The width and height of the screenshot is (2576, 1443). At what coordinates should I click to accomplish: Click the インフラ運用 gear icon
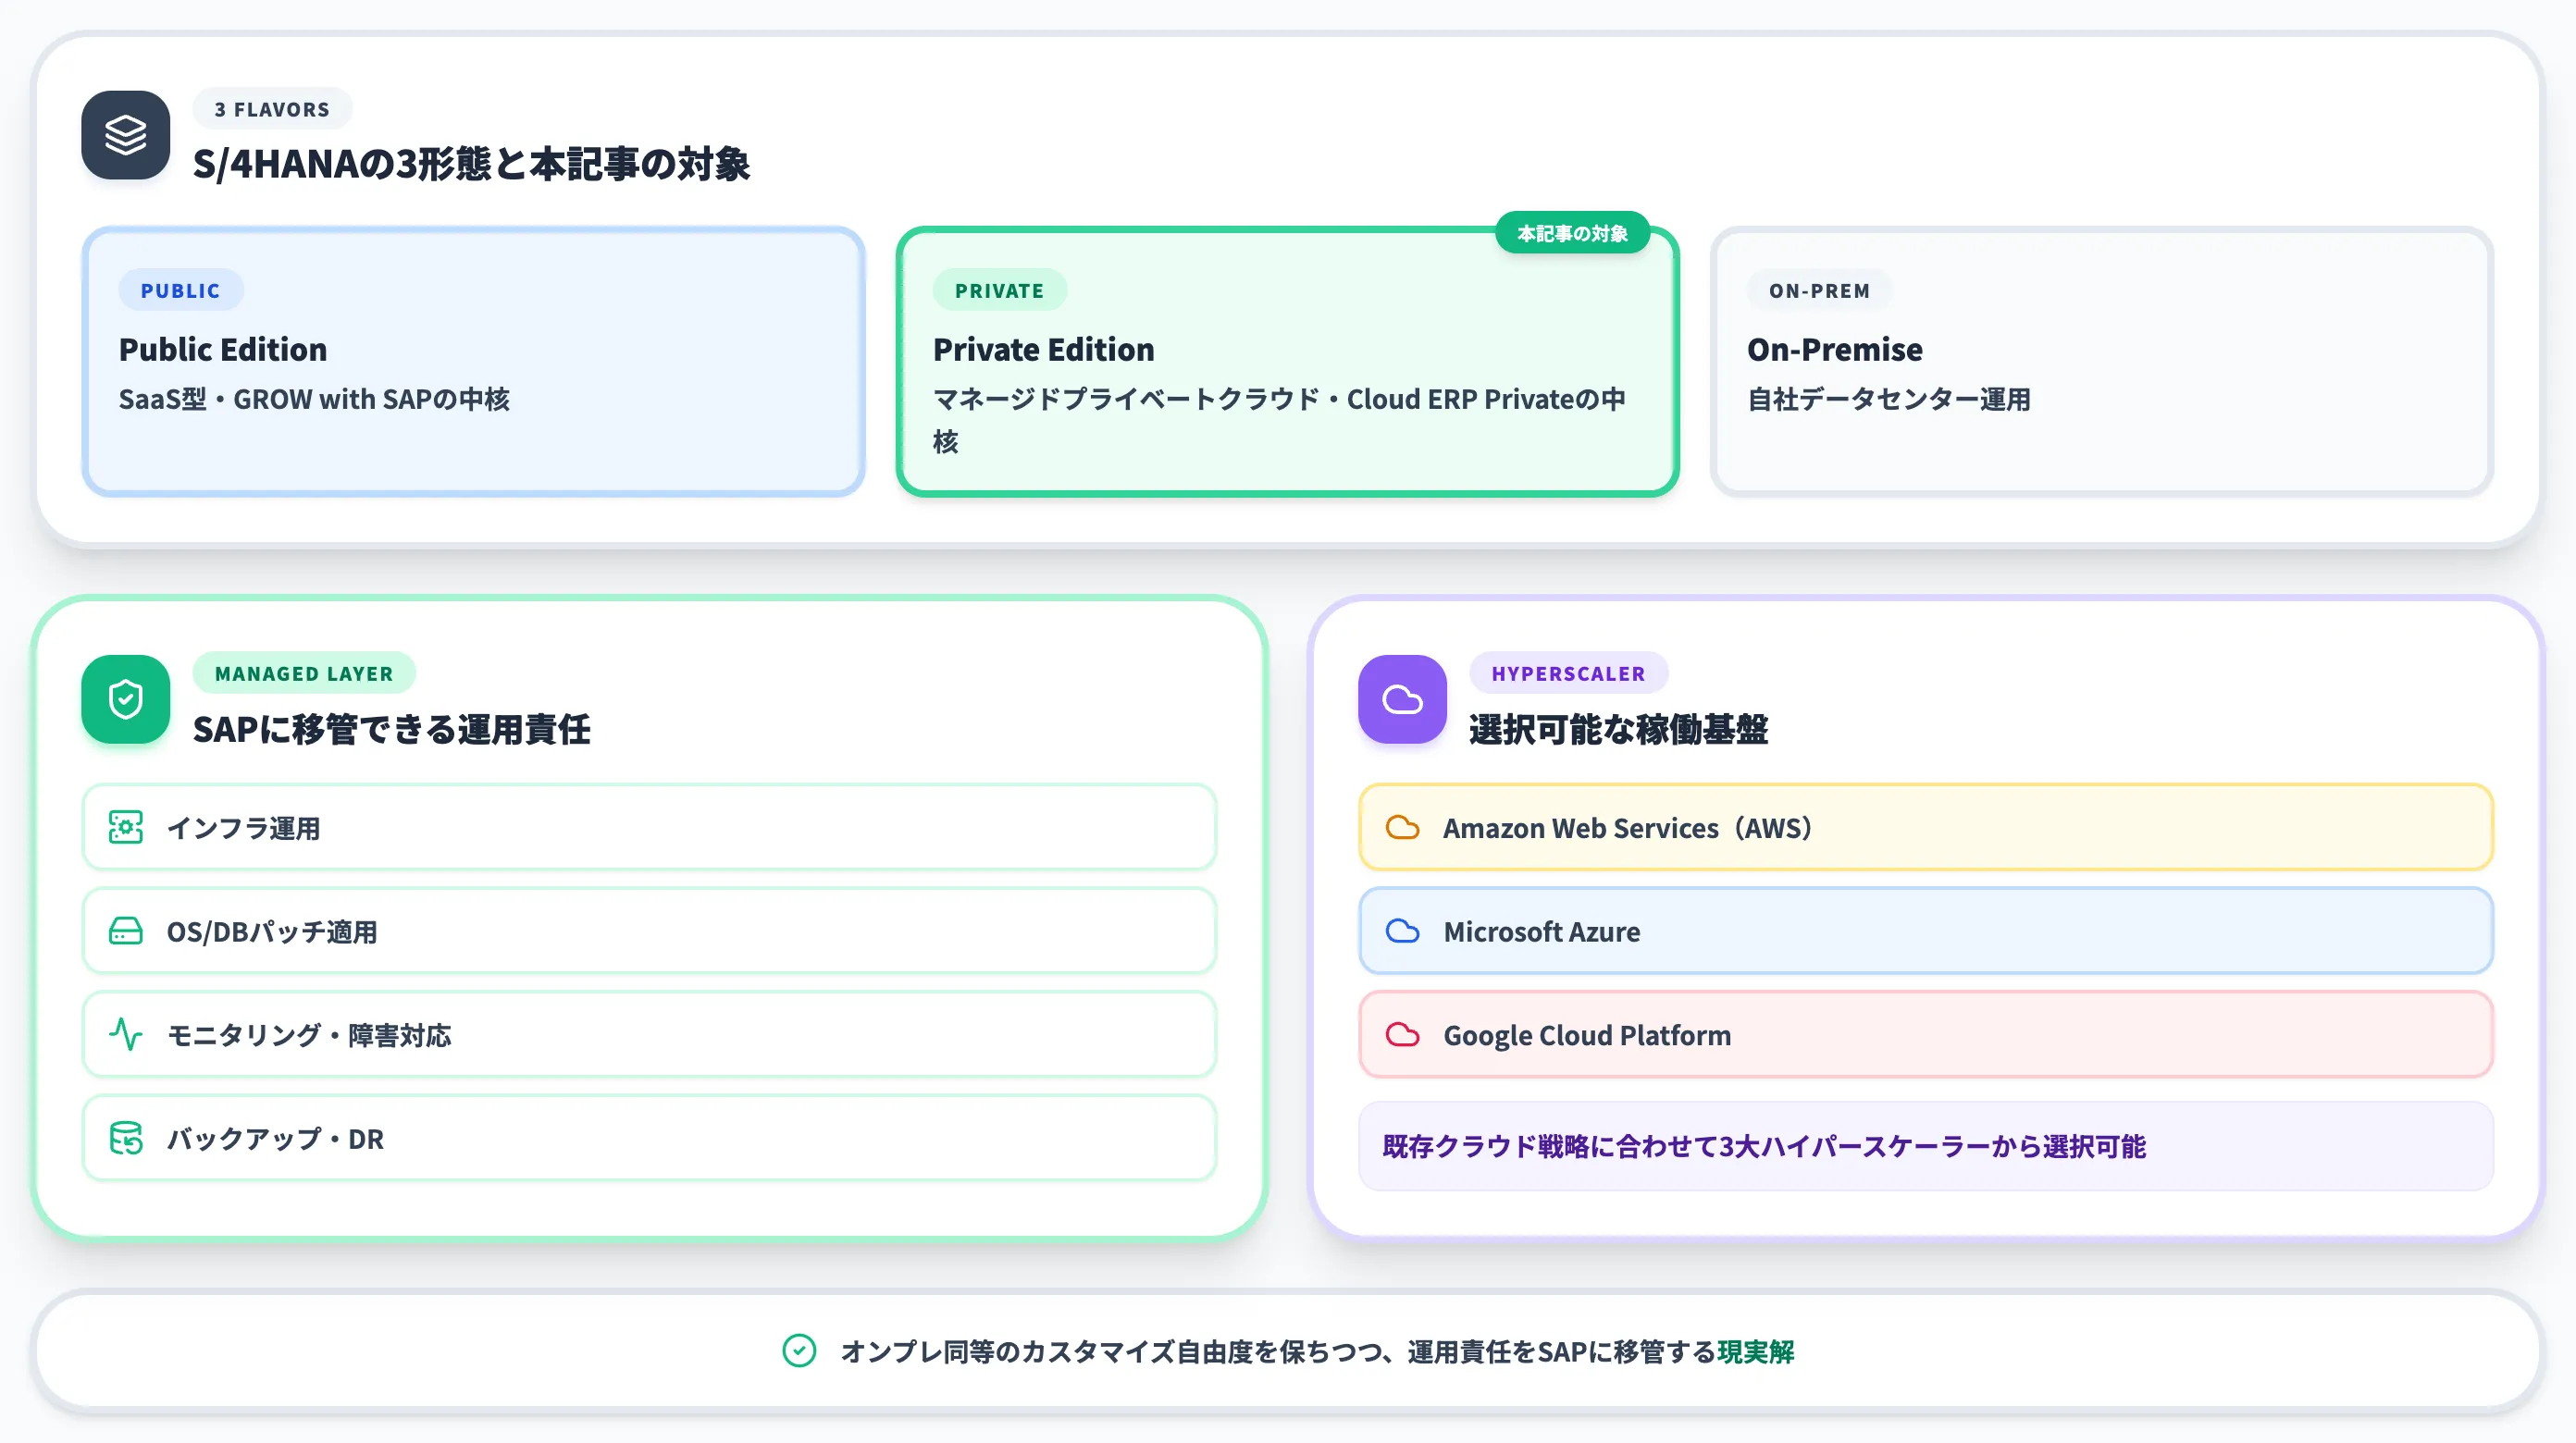tap(125, 827)
